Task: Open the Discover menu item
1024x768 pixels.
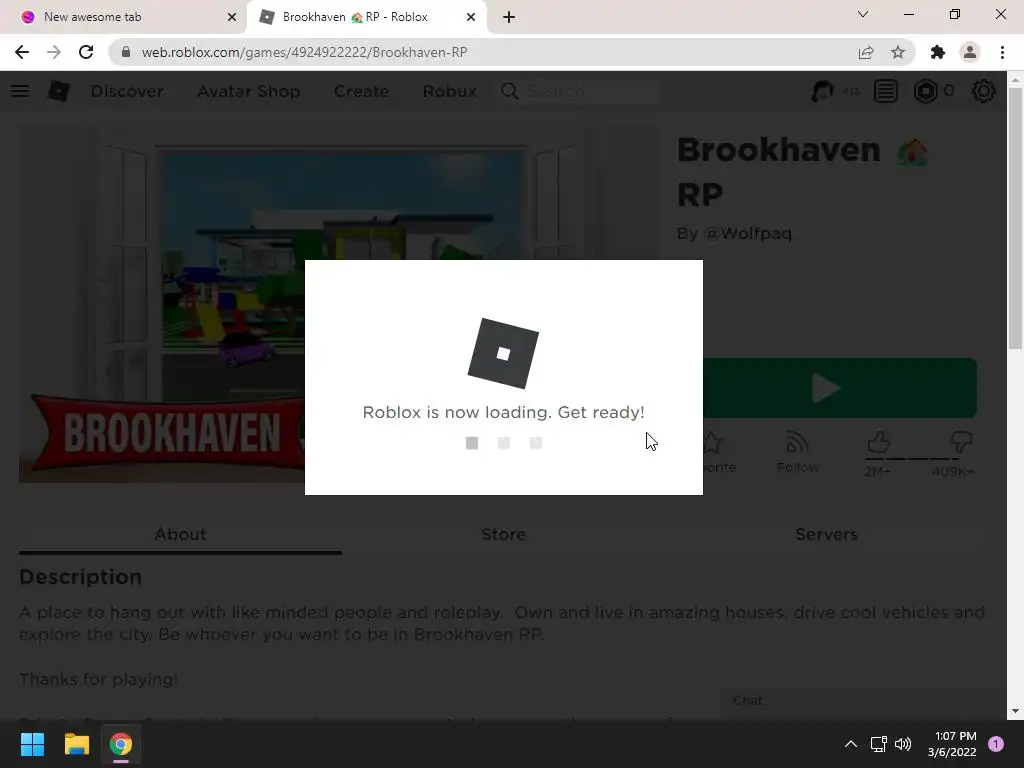Action: click(127, 91)
